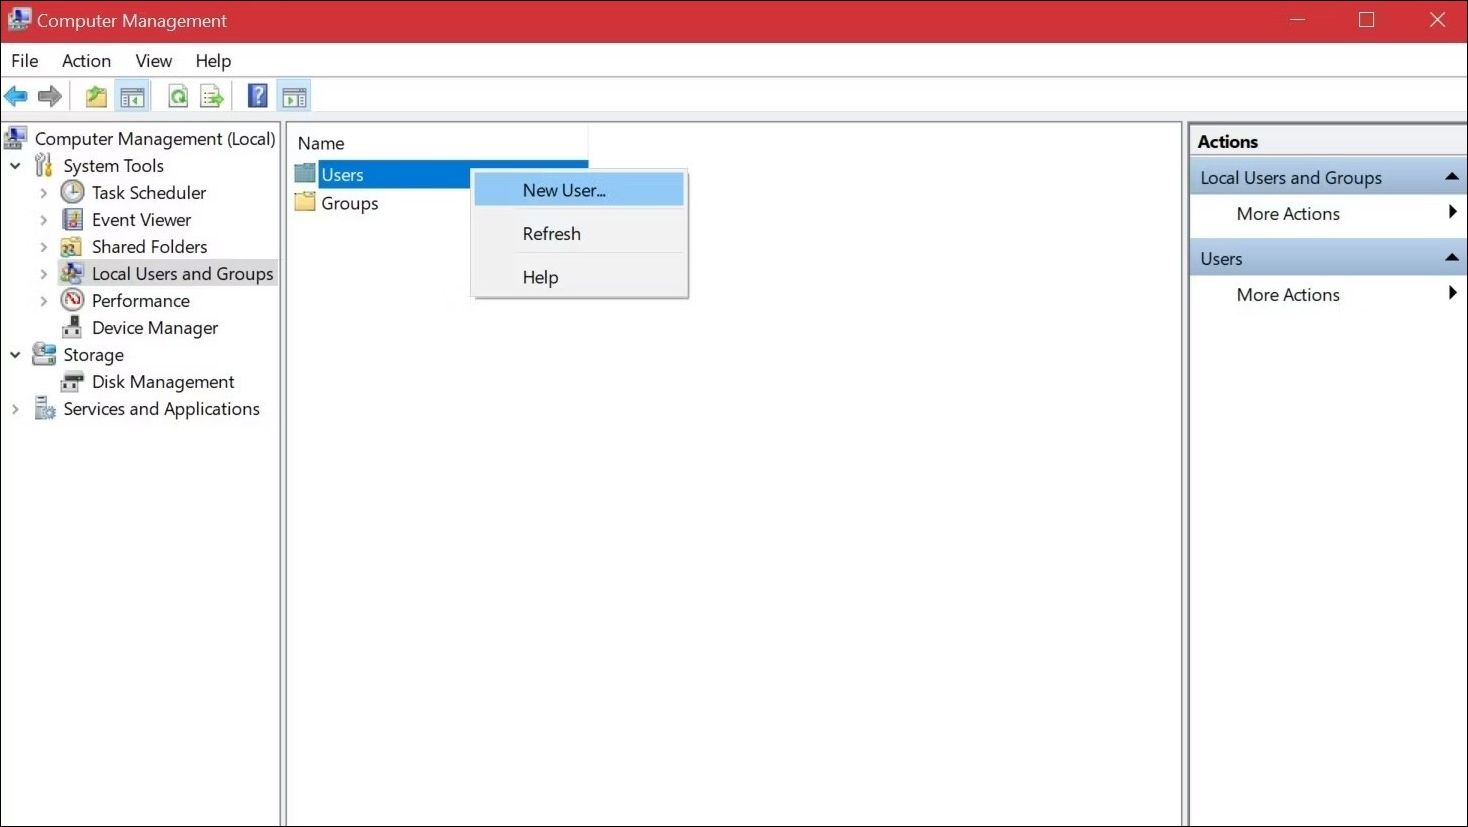Click the Services and Applications icon
The image size is (1468, 827).
point(45,408)
